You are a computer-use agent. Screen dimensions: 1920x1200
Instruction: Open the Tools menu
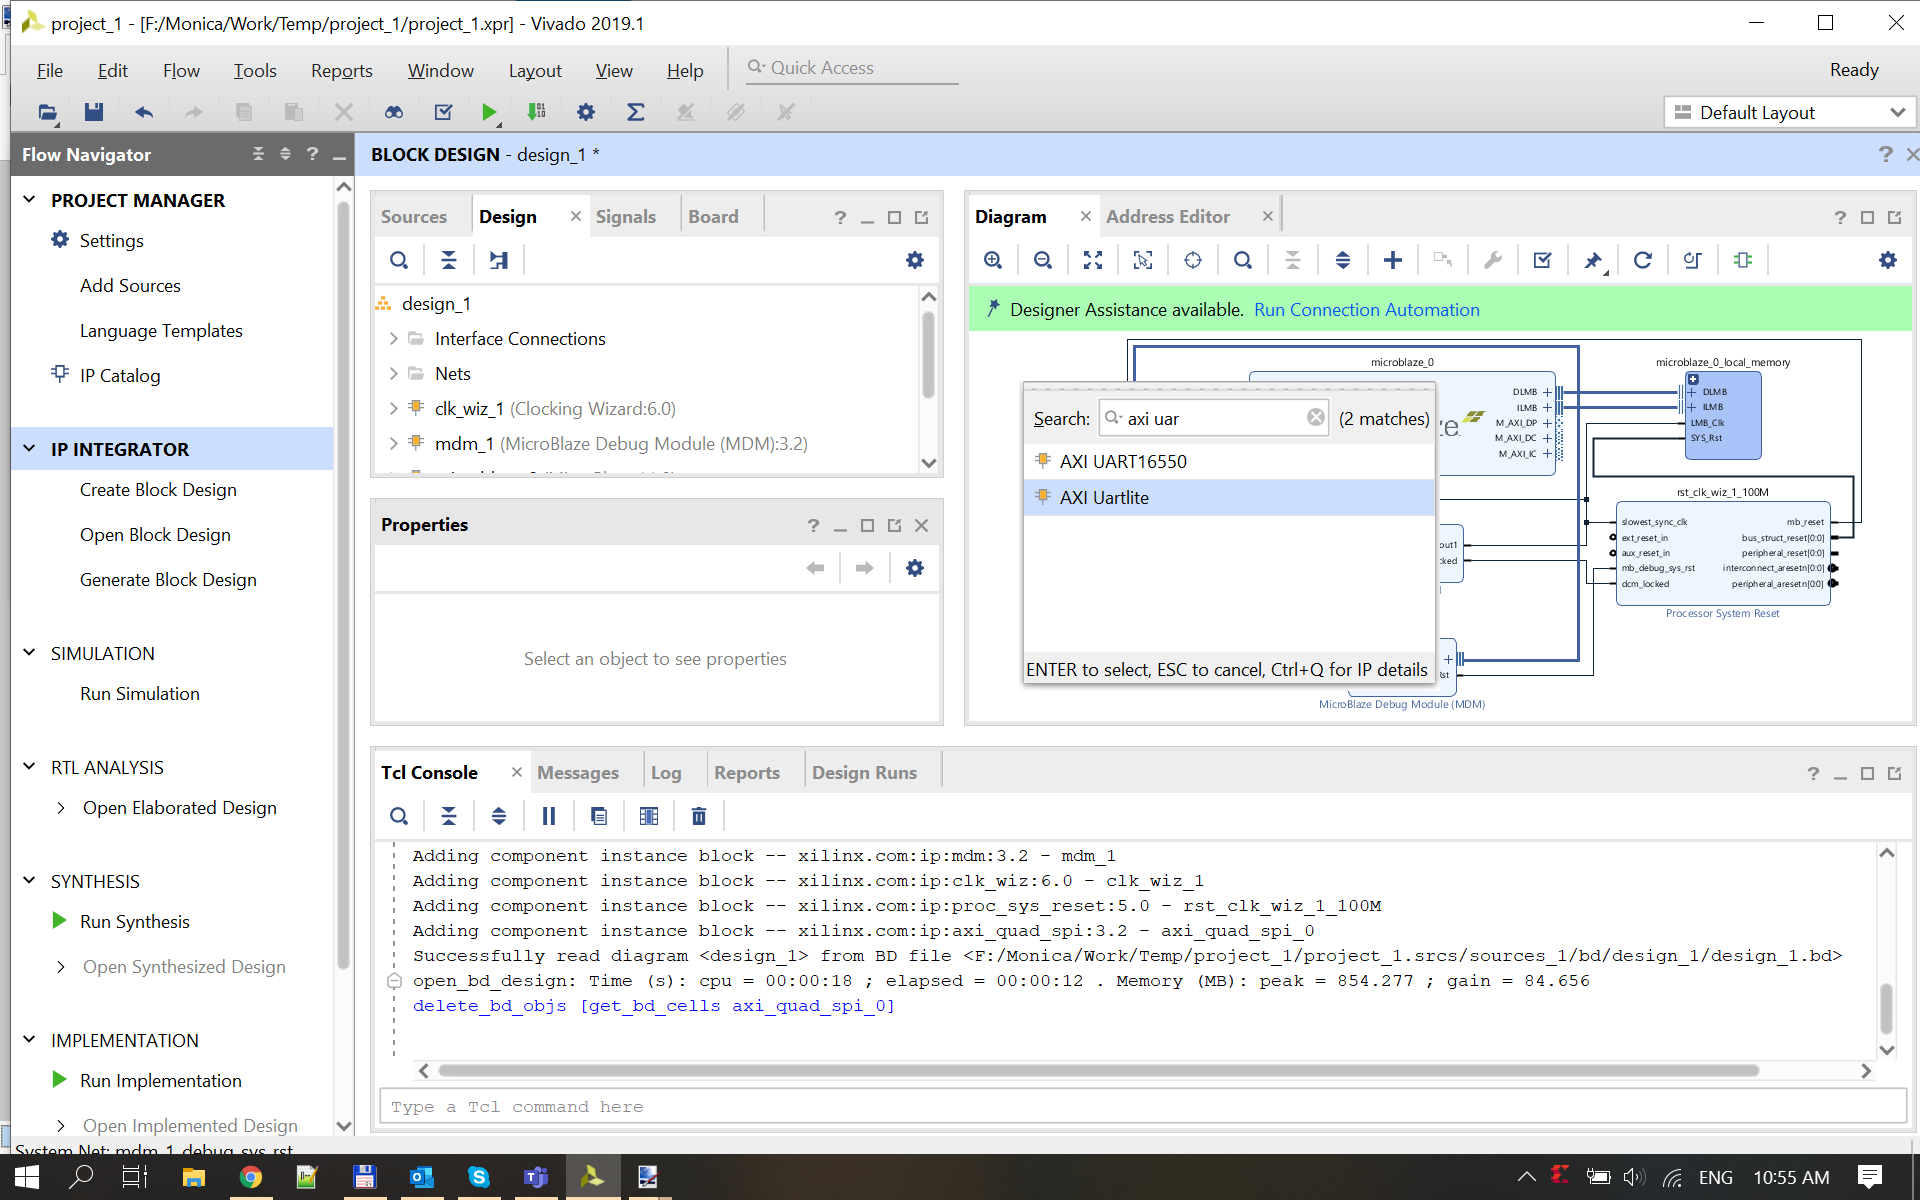click(x=255, y=70)
